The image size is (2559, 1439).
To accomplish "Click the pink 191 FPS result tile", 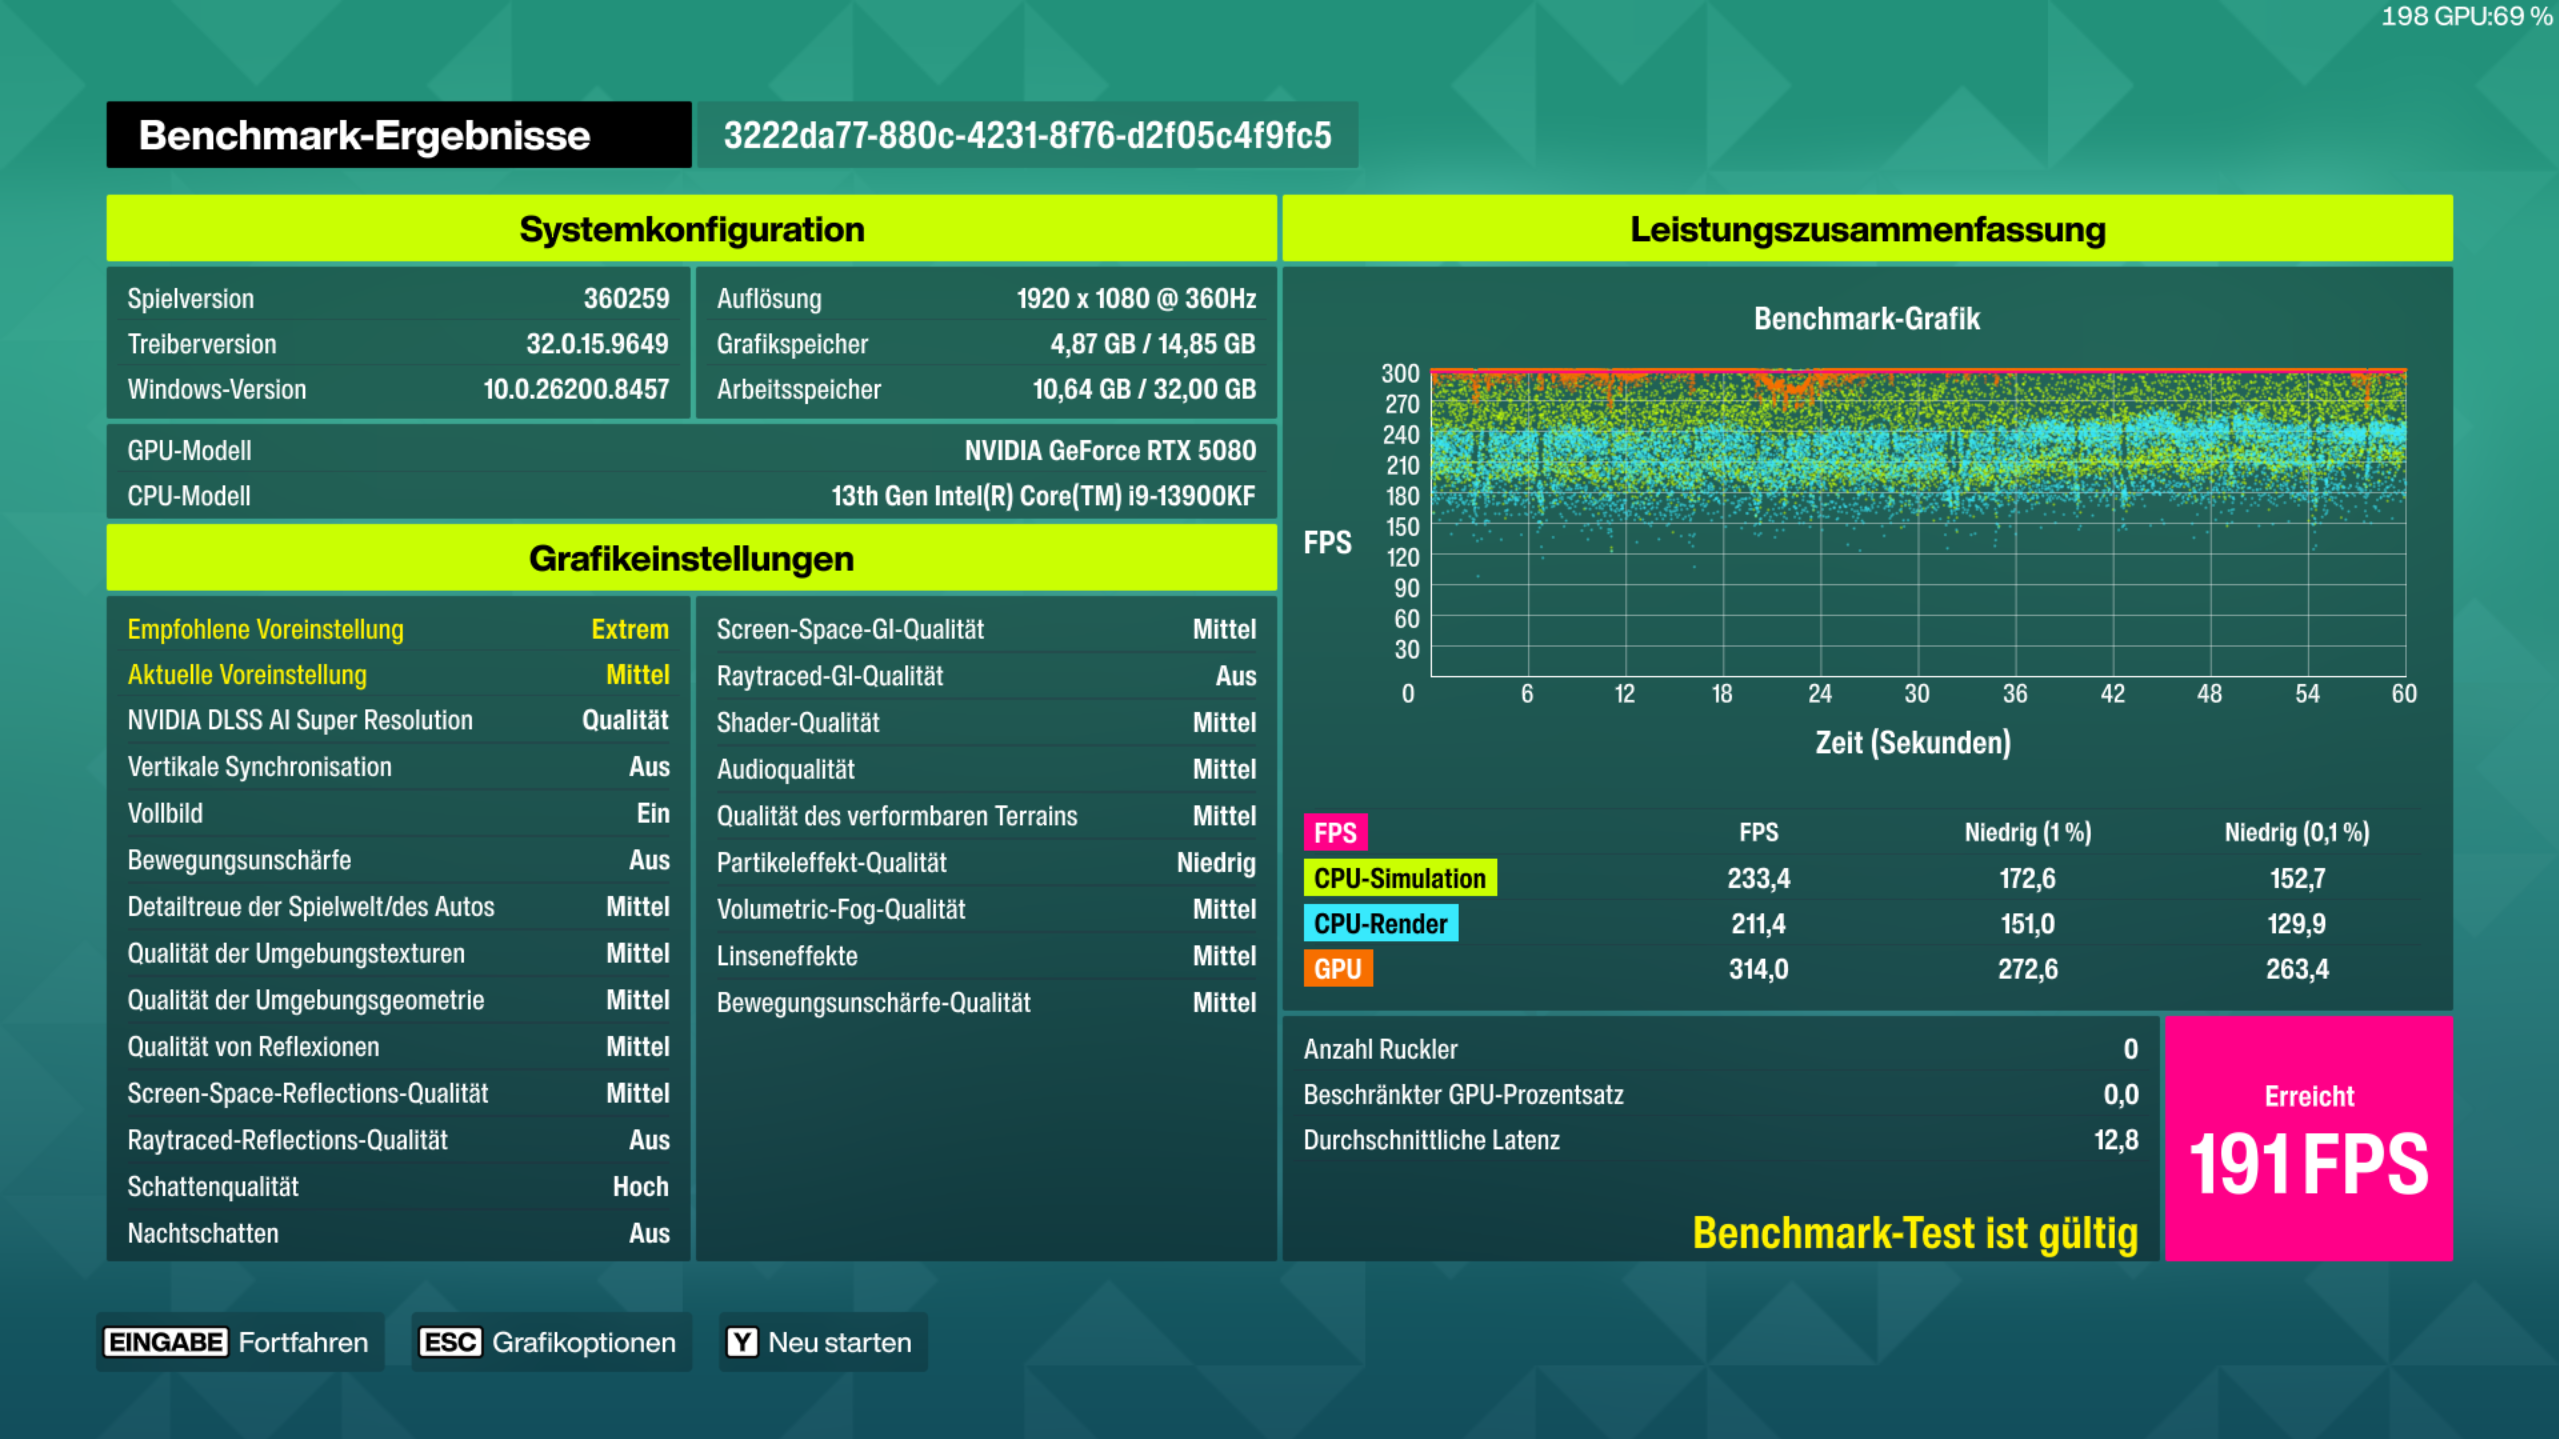I will click(2308, 1138).
